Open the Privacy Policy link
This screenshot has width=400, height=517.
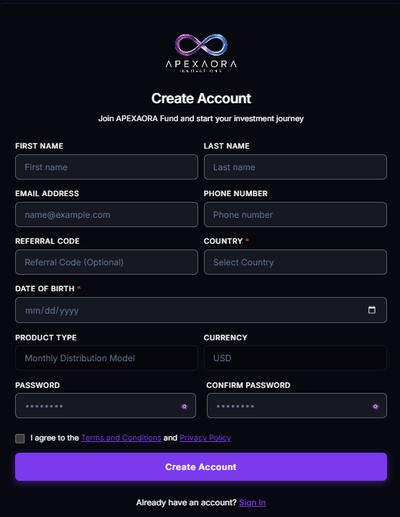[x=205, y=438]
